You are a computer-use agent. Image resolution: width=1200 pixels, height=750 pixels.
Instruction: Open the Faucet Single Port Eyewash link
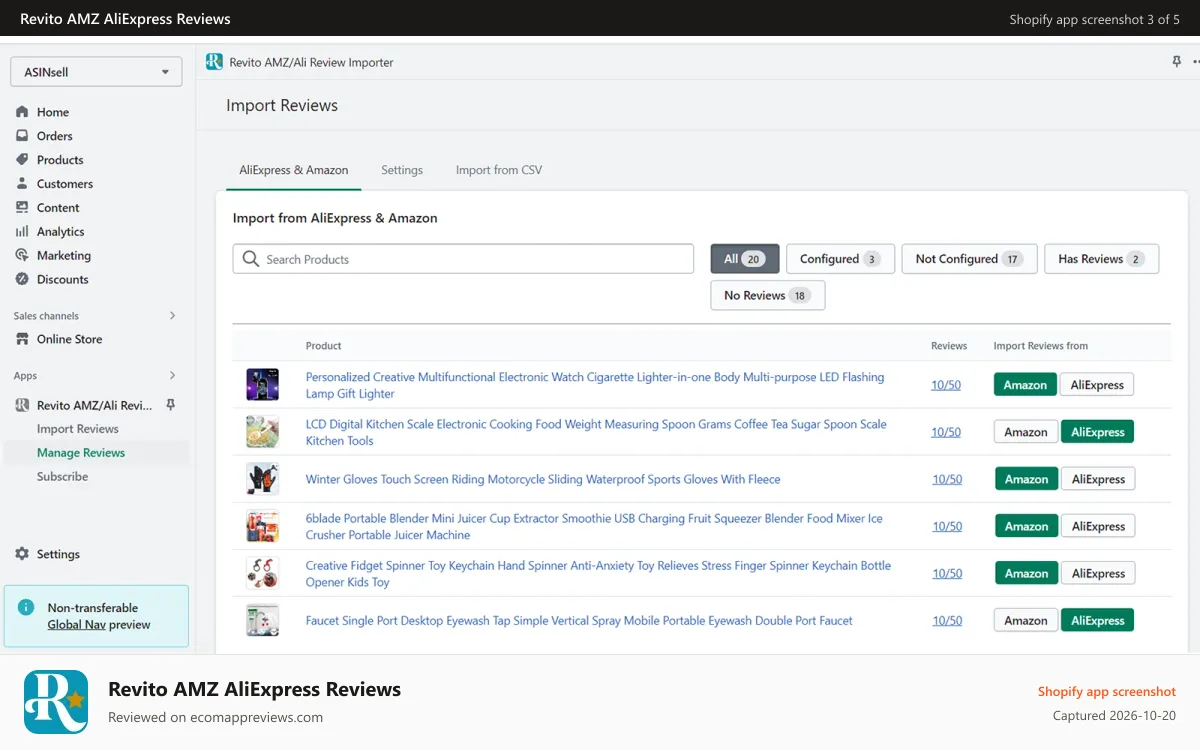pyautogui.click(x=579, y=621)
